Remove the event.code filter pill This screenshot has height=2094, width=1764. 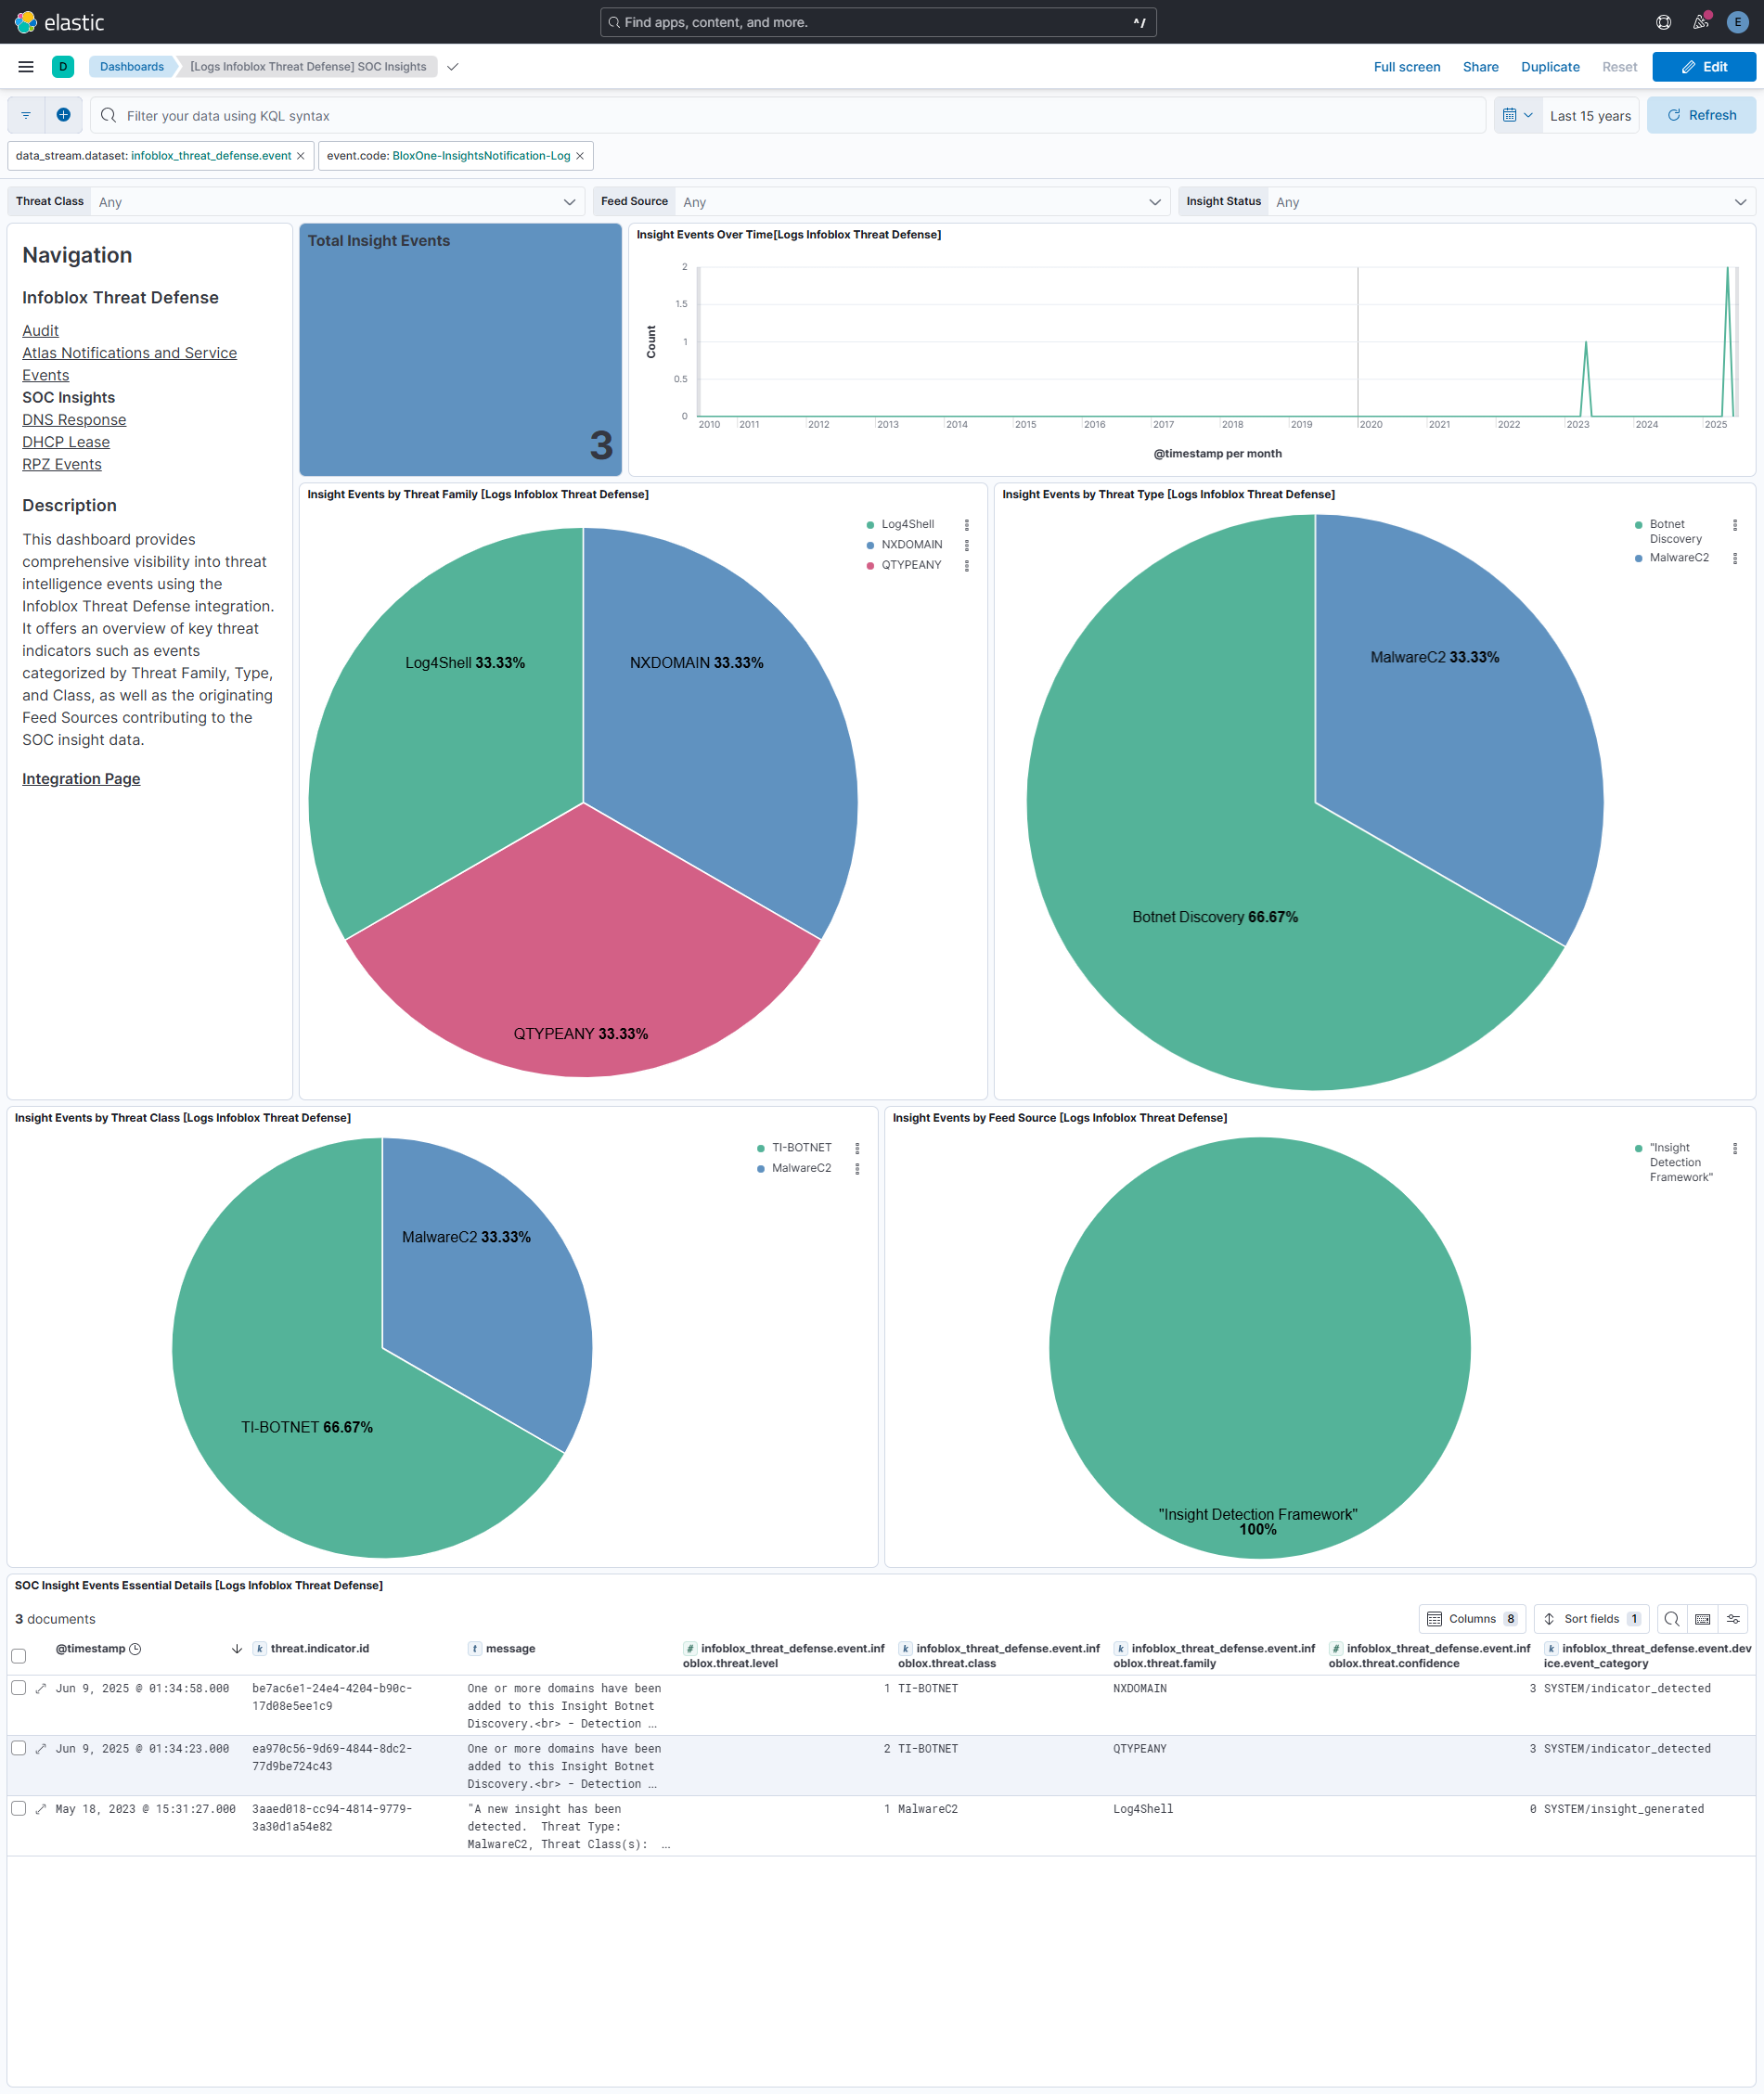point(580,156)
